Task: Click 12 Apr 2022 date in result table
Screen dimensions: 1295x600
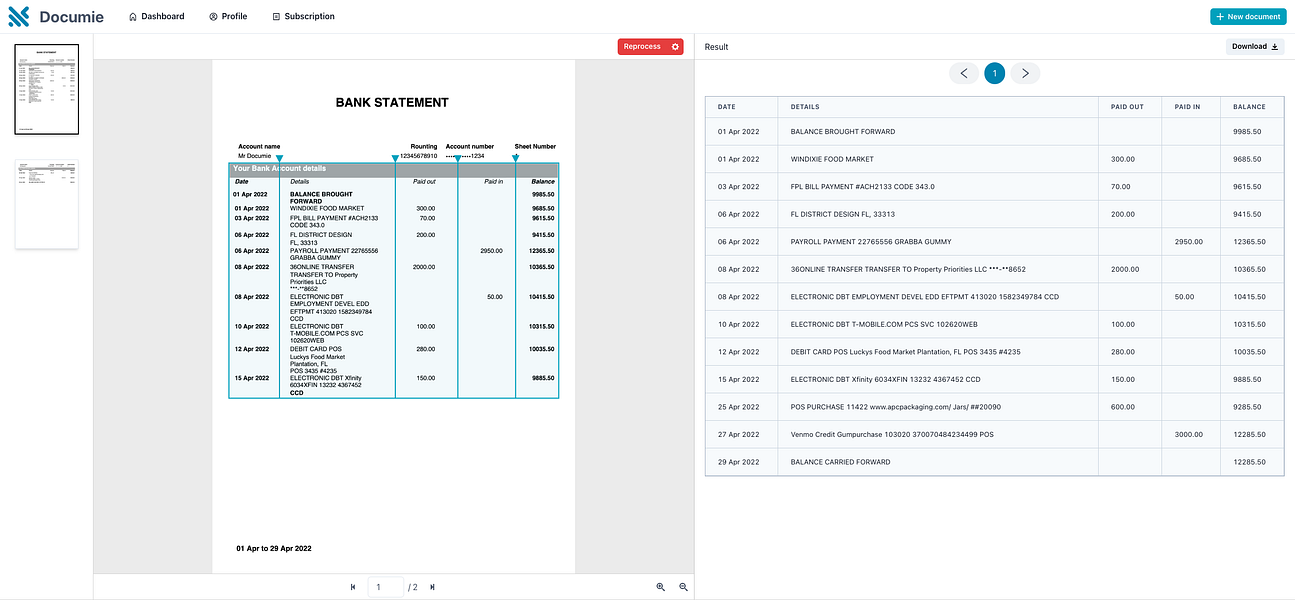Action: pos(738,352)
